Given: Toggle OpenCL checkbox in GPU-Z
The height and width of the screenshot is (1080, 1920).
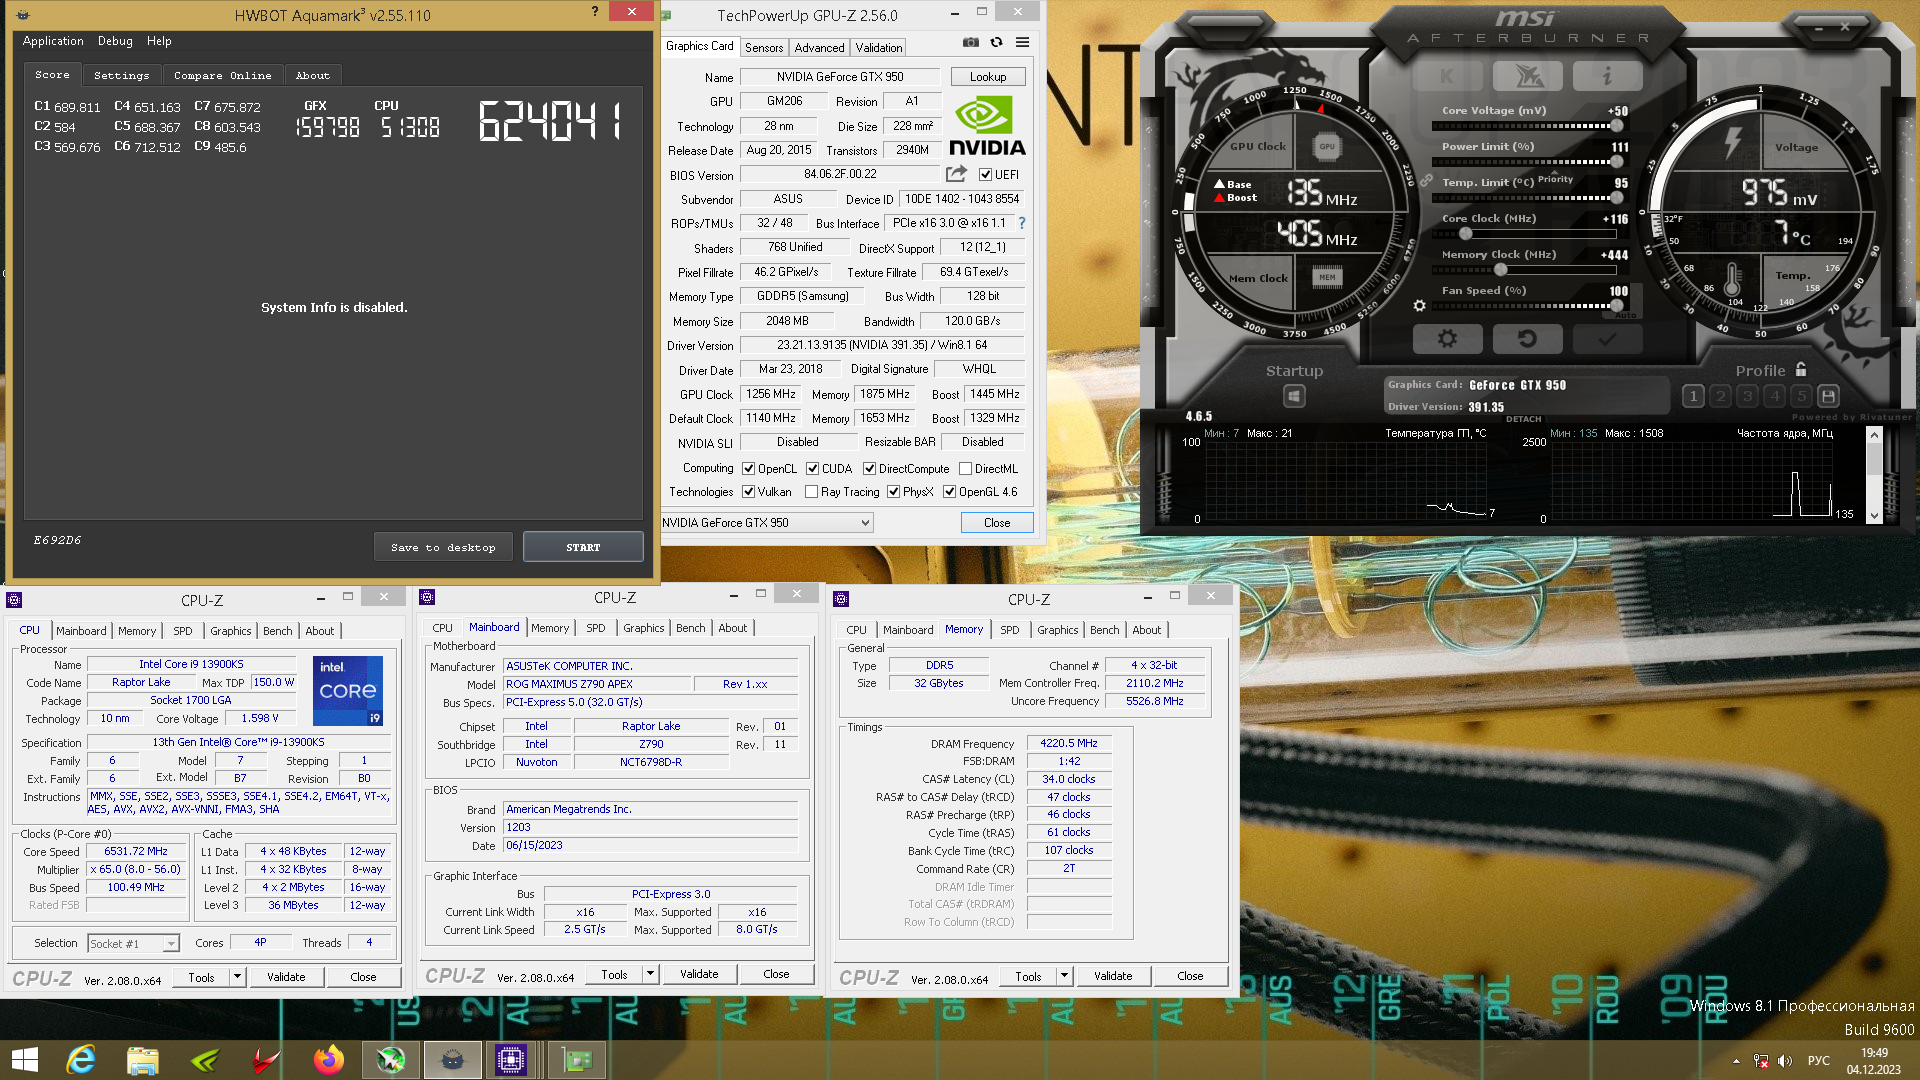Looking at the screenshot, I should [x=748, y=469].
